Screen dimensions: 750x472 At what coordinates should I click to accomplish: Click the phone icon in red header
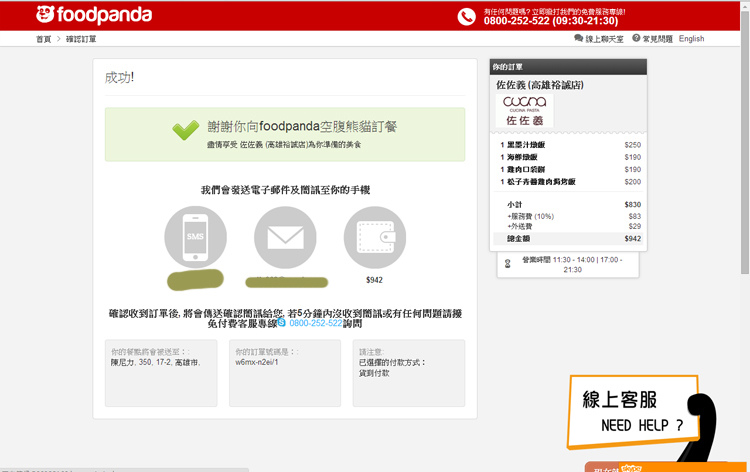tap(466, 17)
